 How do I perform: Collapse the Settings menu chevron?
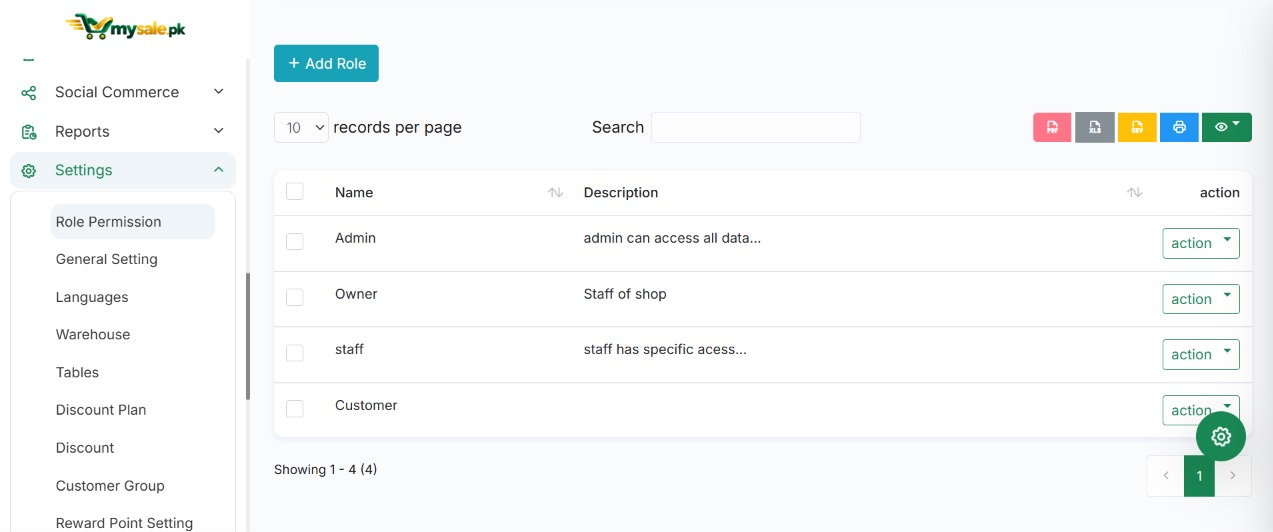pyautogui.click(x=219, y=170)
